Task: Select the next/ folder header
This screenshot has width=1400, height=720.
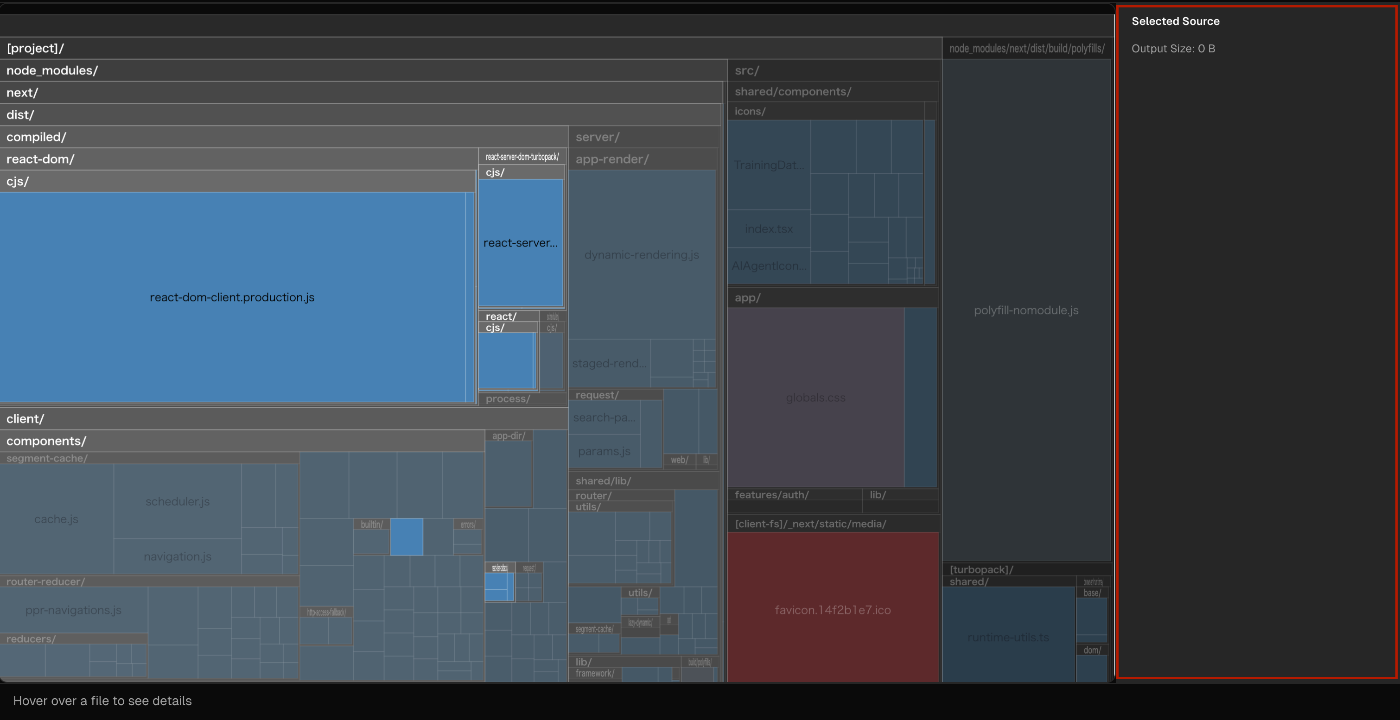Action: 361,92
